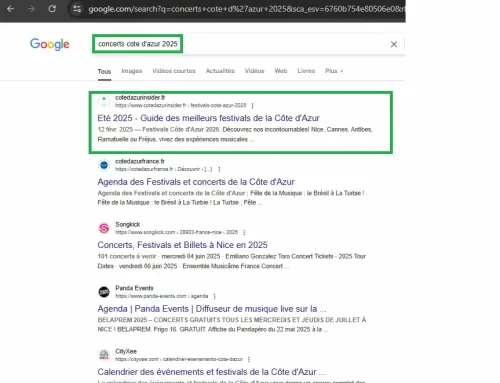This screenshot has width=500, height=383.
Task: Clear the search box with the X
Action: tap(394, 44)
